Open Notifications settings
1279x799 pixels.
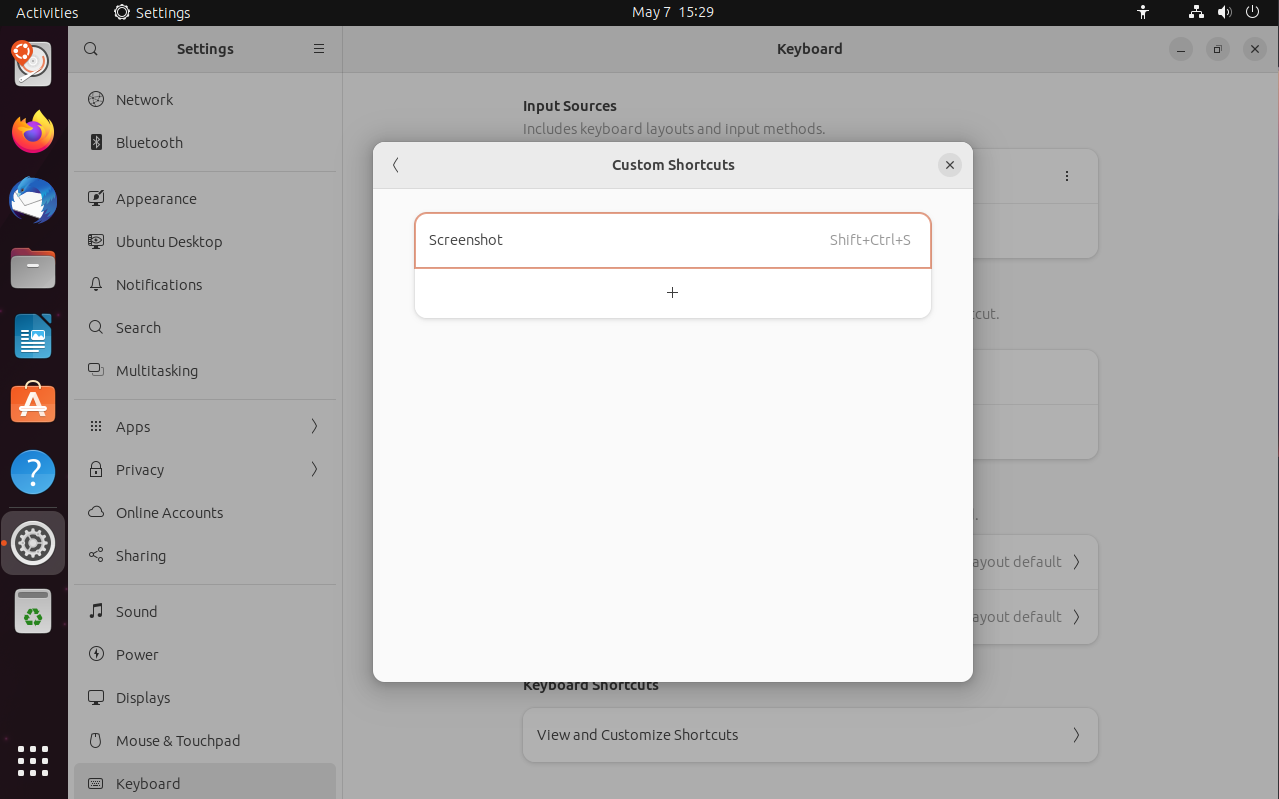[x=205, y=285]
